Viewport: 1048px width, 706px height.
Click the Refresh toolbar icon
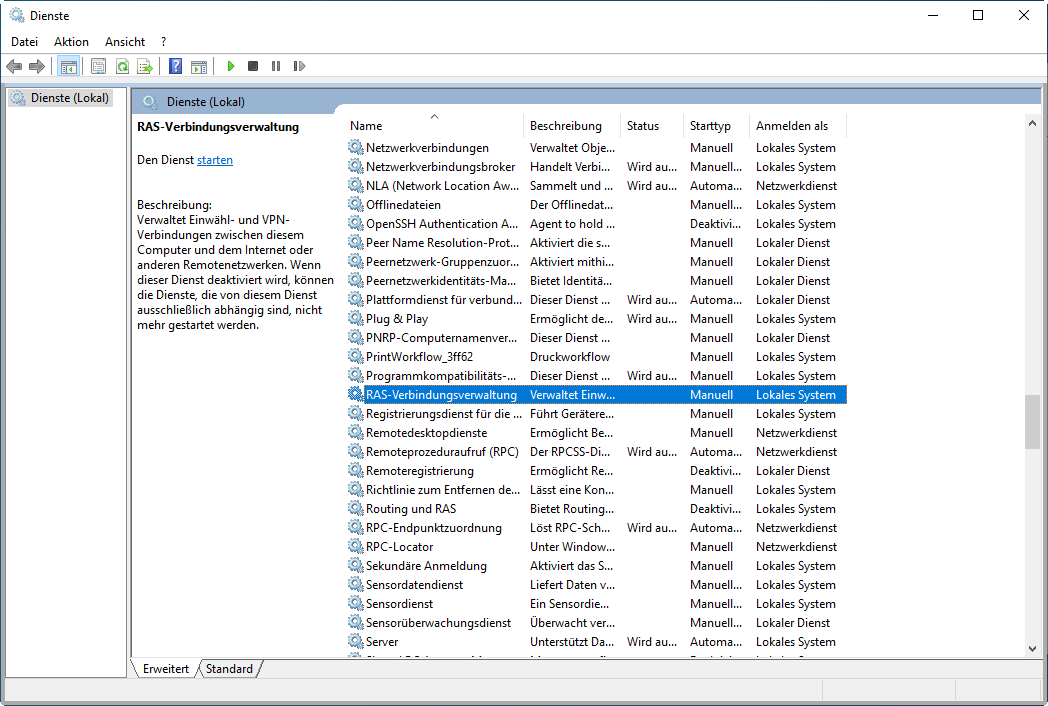tap(122, 66)
